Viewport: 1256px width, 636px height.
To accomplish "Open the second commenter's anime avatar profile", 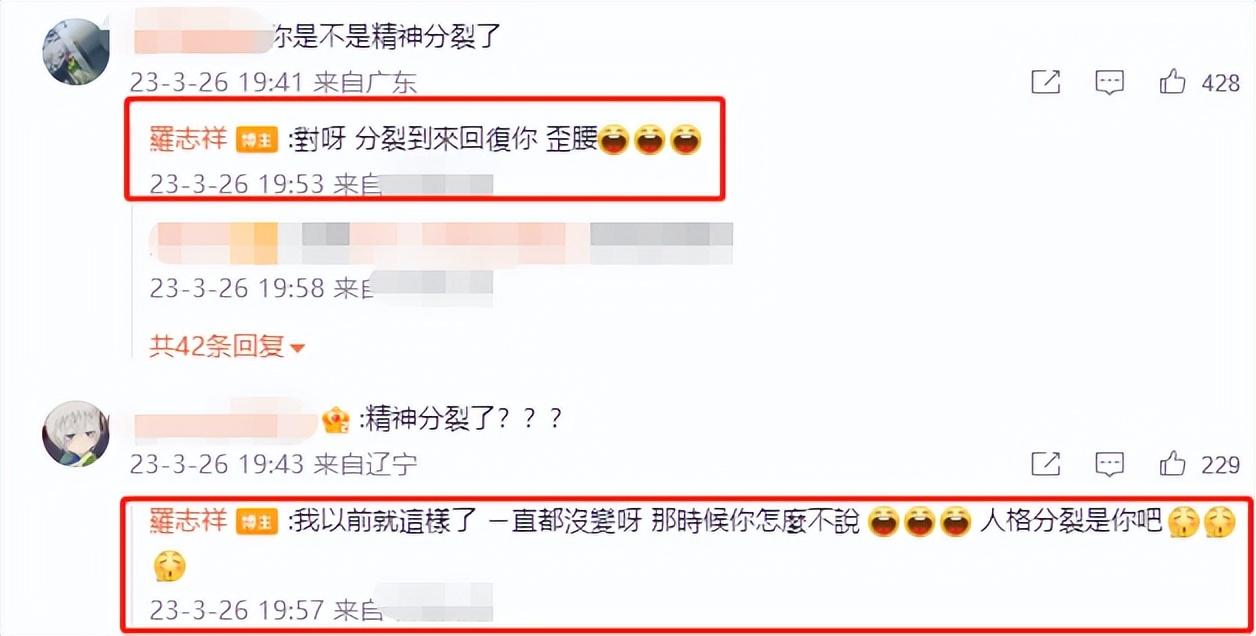I will point(75,433).
